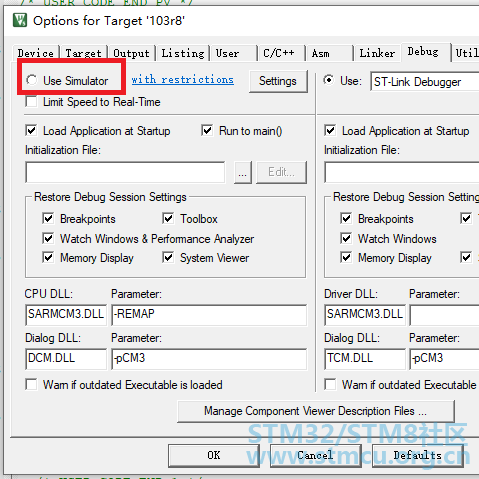Click the Driver DLL SARMCM3.DLL field
Image resolution: width=479 pixels, height=479 pixels.
[x=365, y=315]
